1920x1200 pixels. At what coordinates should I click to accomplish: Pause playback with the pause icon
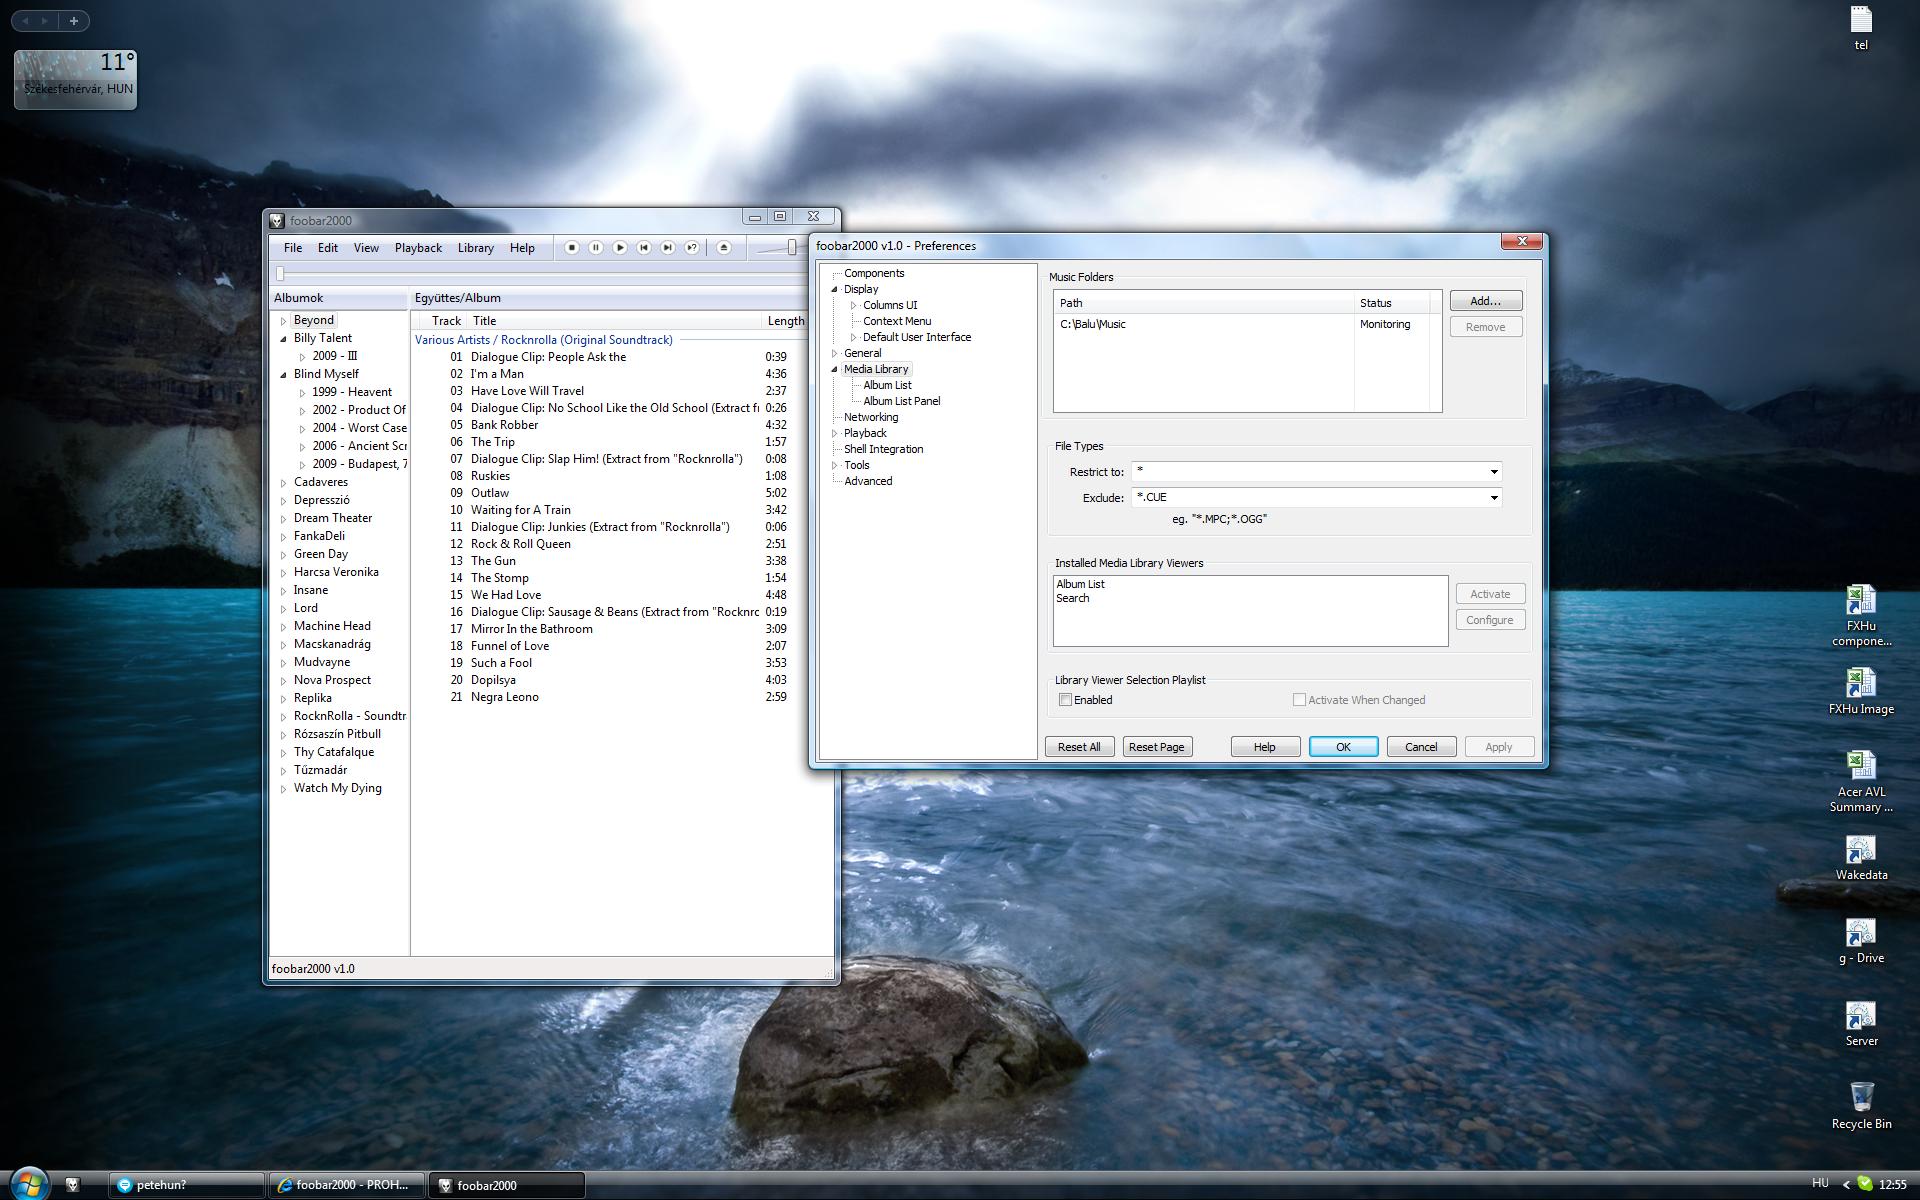coord(596,248)
